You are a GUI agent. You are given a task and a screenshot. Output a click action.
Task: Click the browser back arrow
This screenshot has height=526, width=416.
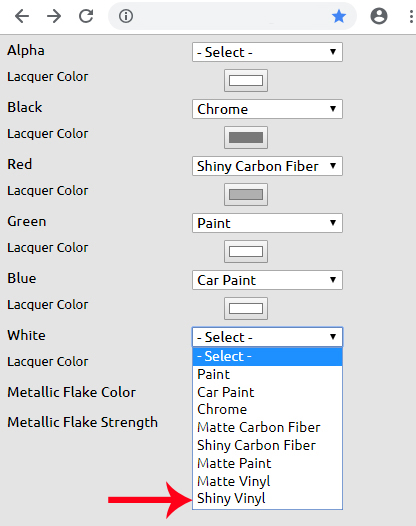tap(22, 16)
